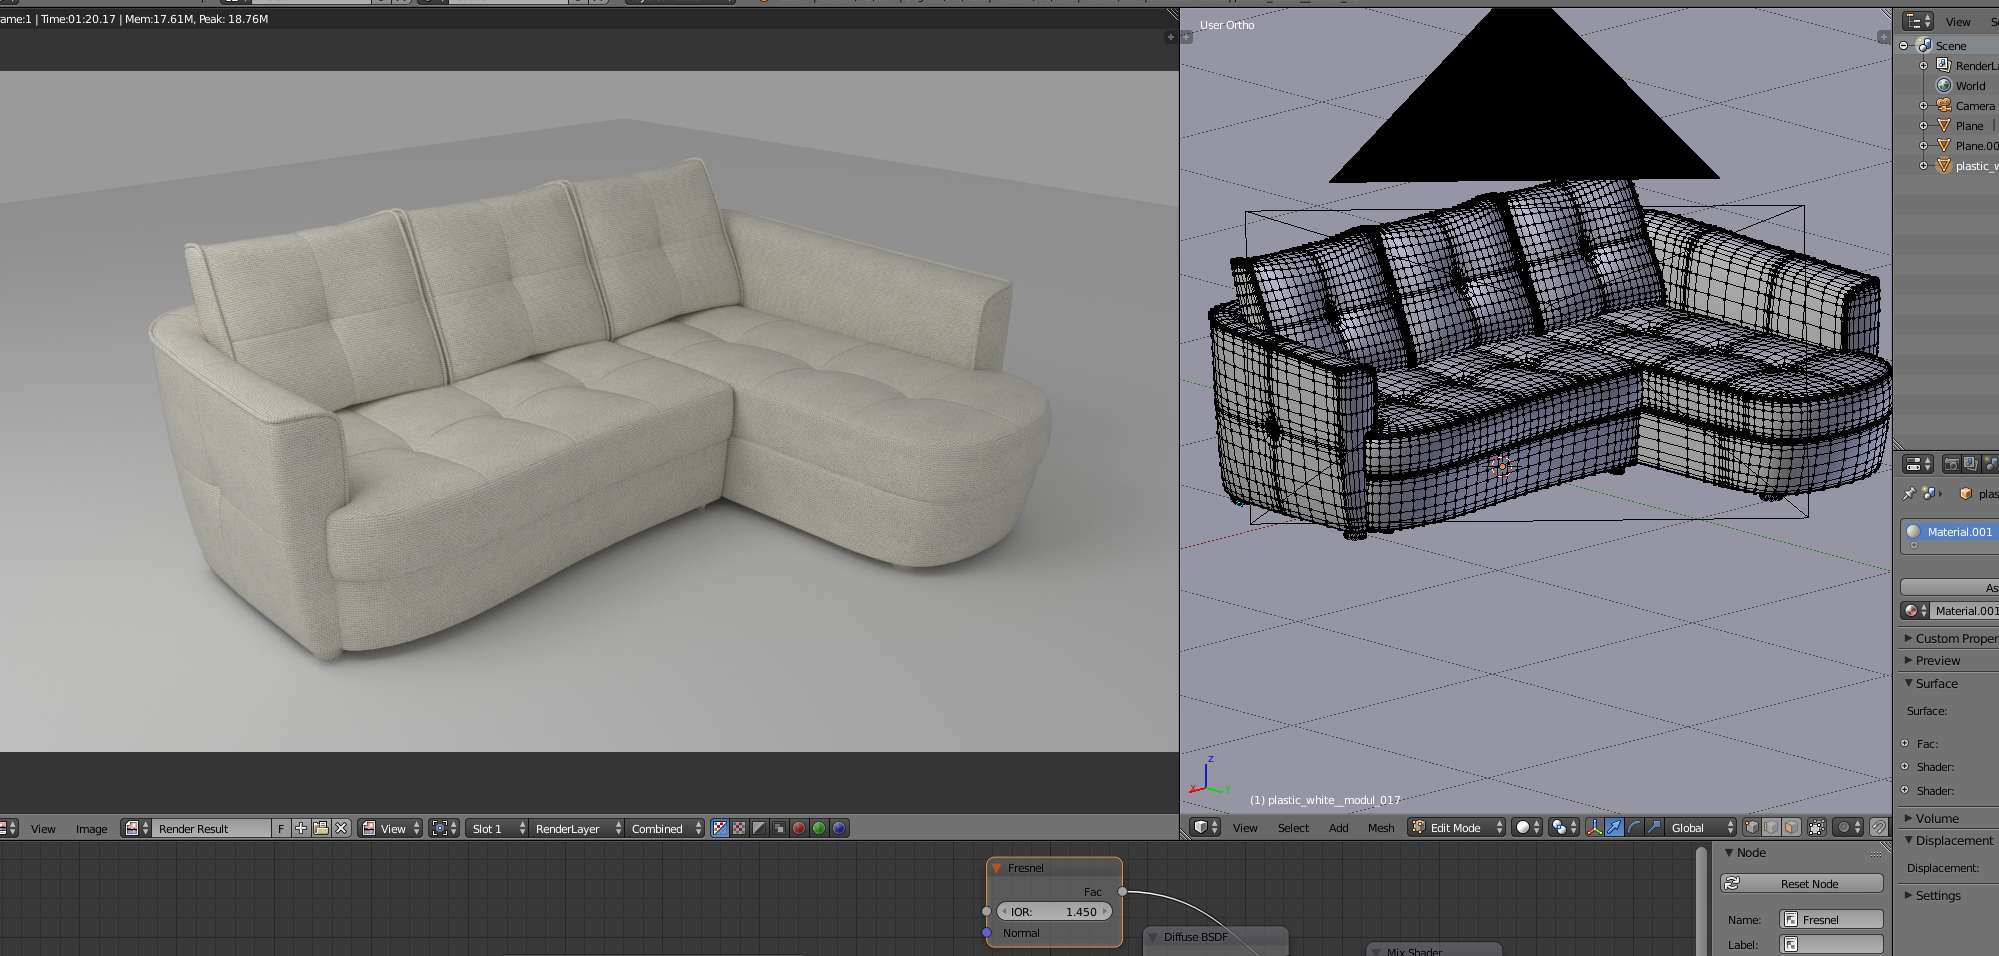Unlink the Render Result image with X button
Viewport: 1999px width, 956px height.
coord(341,828)
